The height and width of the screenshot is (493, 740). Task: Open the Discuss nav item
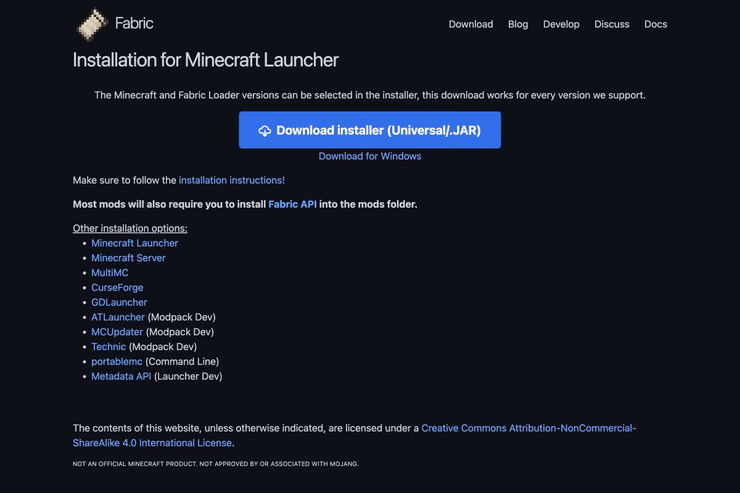(x=612, y=24)
